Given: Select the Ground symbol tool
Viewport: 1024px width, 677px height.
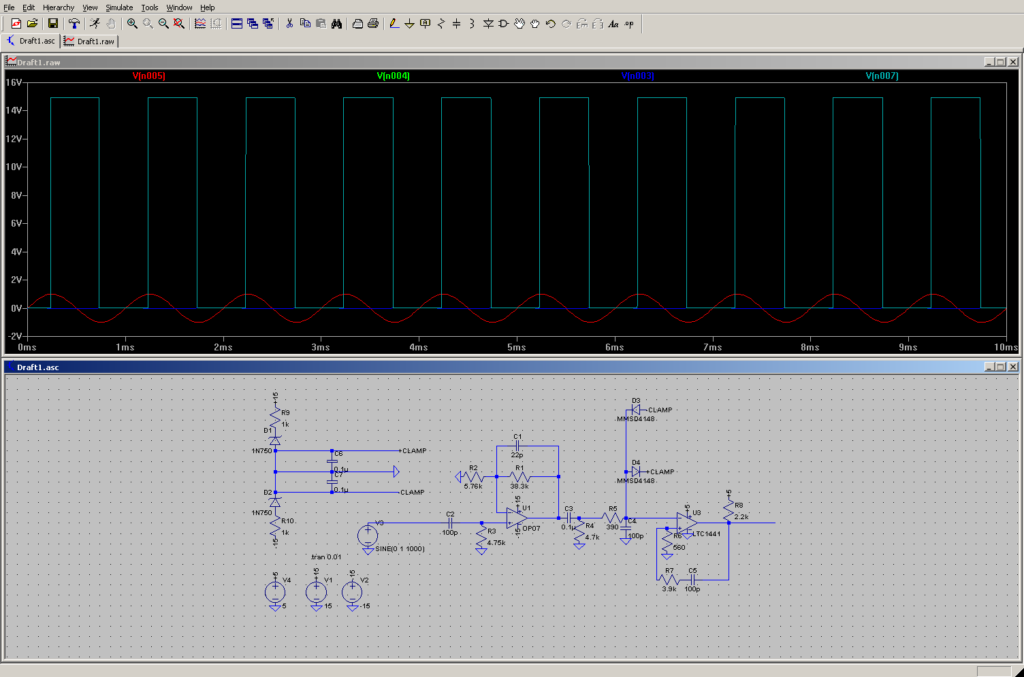Looking at the screenshot, I should click(409, 23).
